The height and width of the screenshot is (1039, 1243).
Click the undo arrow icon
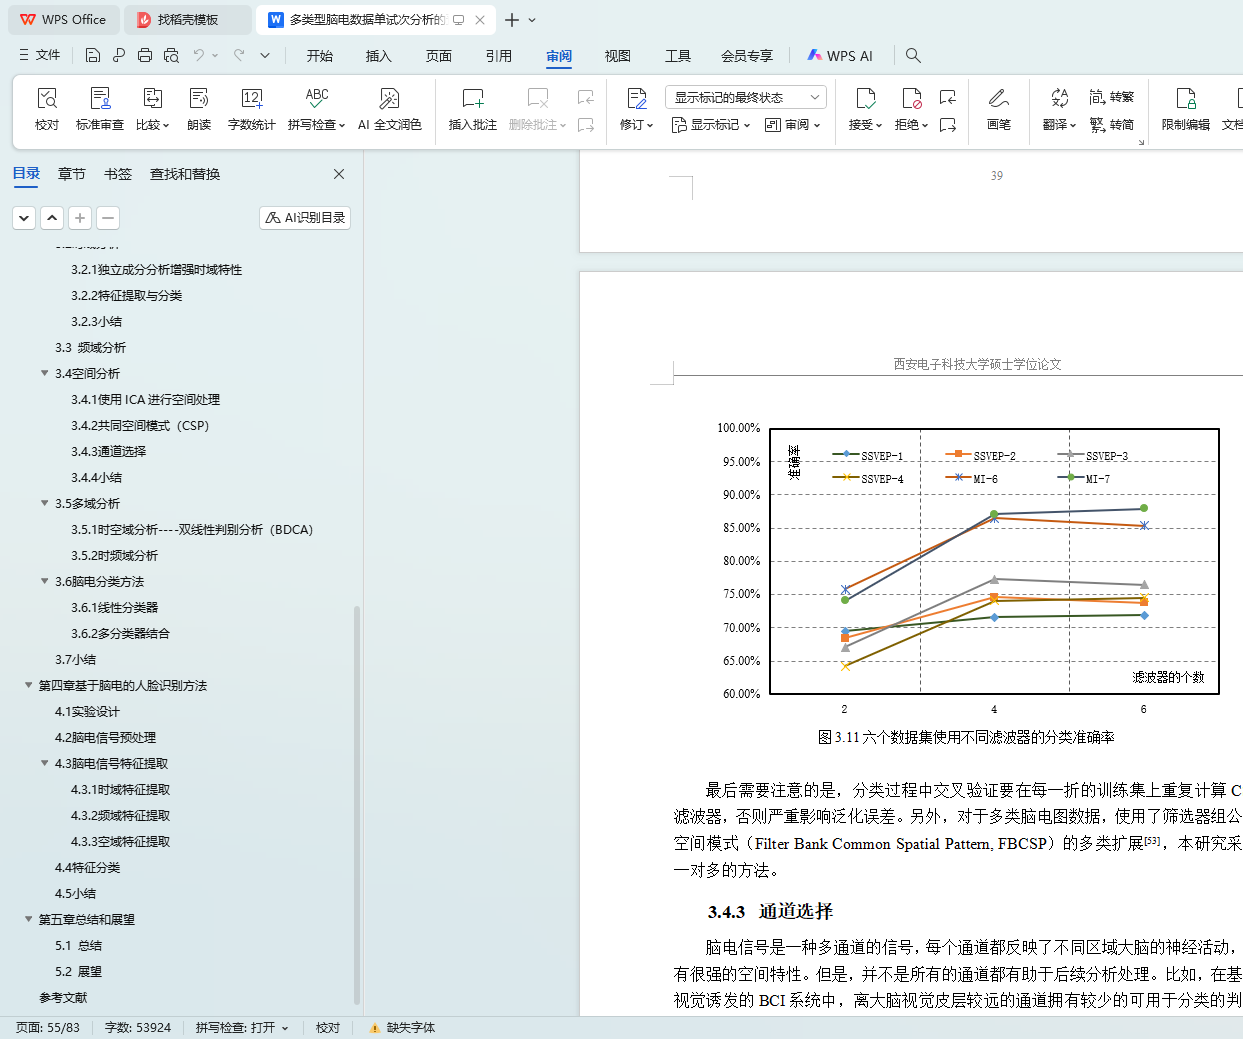(x=199, y=55)
